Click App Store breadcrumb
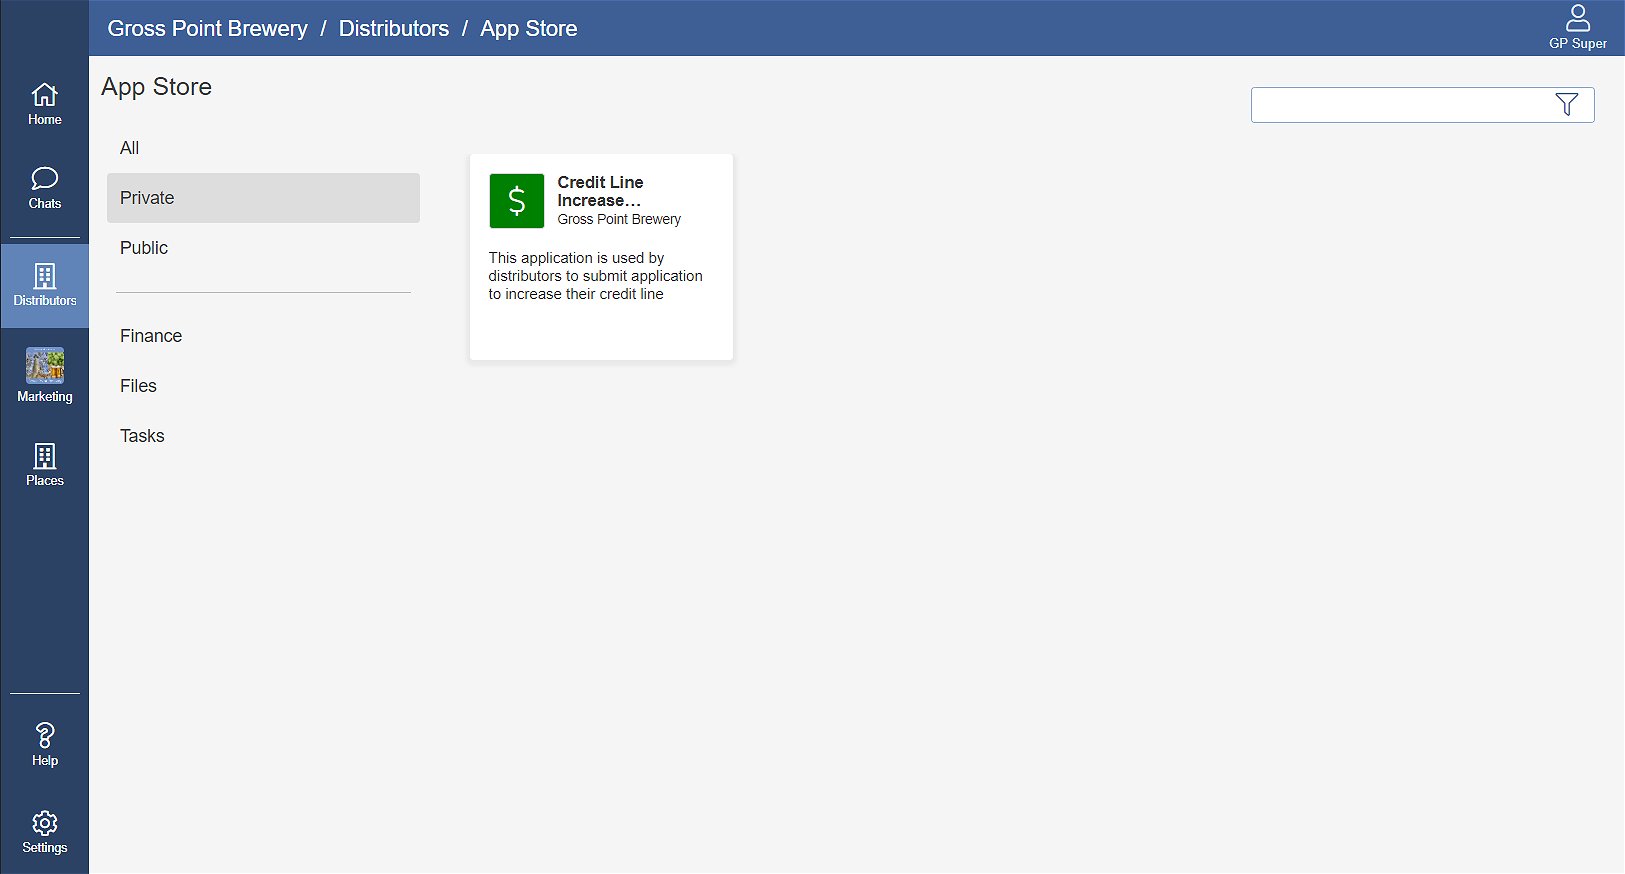 [528, 28]
